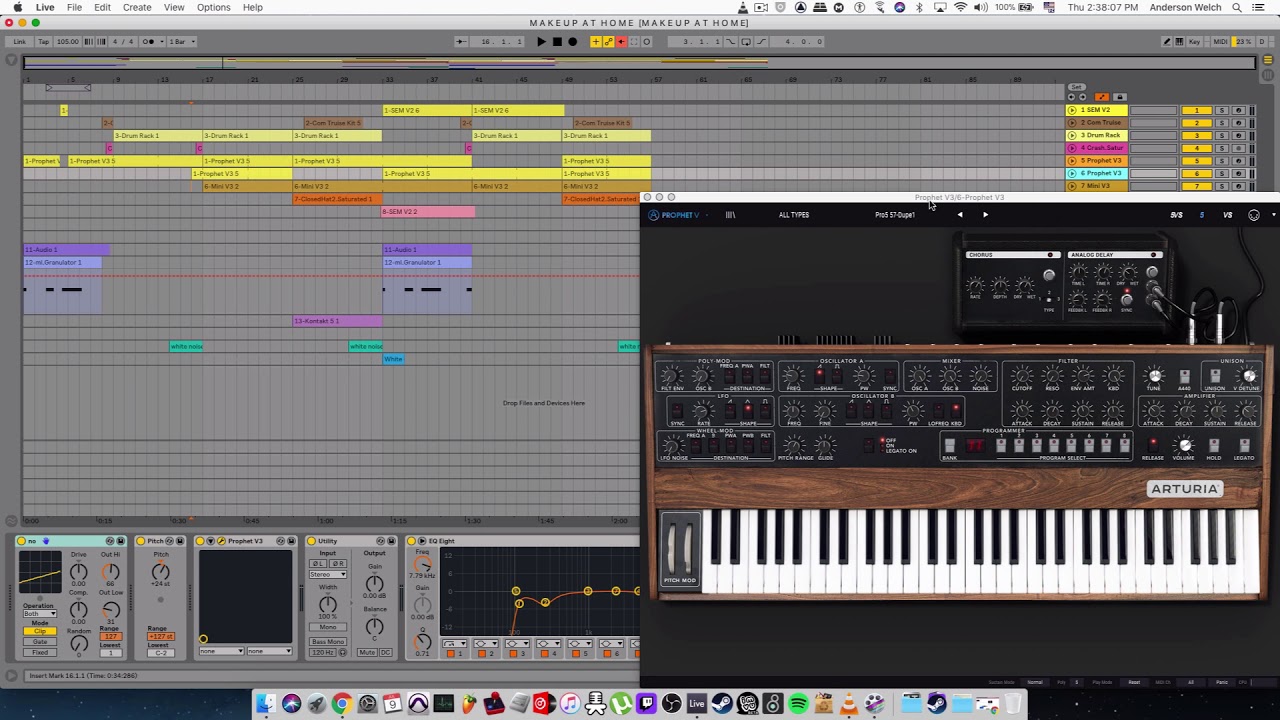Jump to the previous locator arrow

click(x=1071, y=97)
